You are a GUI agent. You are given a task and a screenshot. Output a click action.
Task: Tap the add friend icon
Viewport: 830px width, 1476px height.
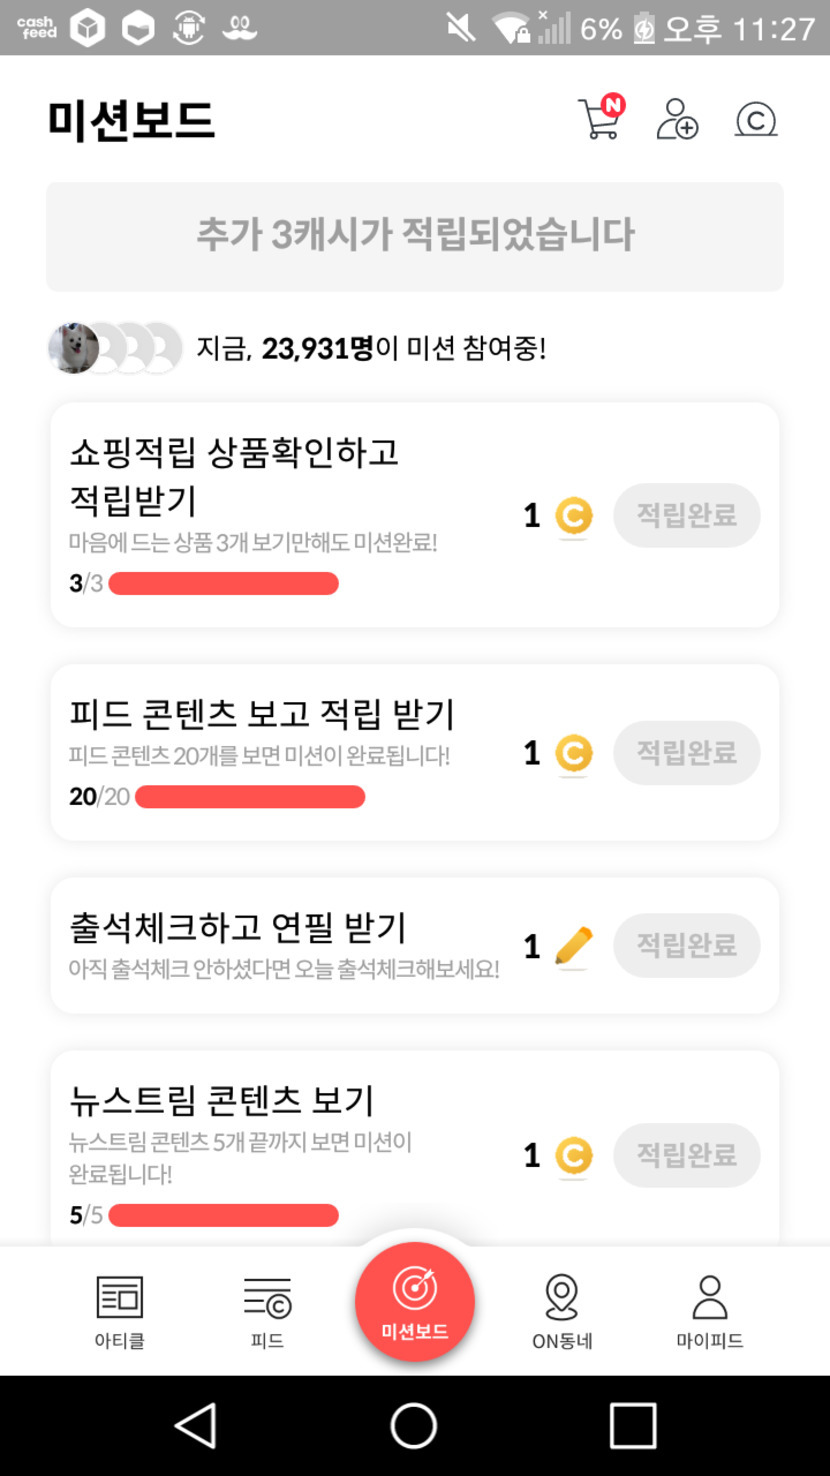(677, 119)
